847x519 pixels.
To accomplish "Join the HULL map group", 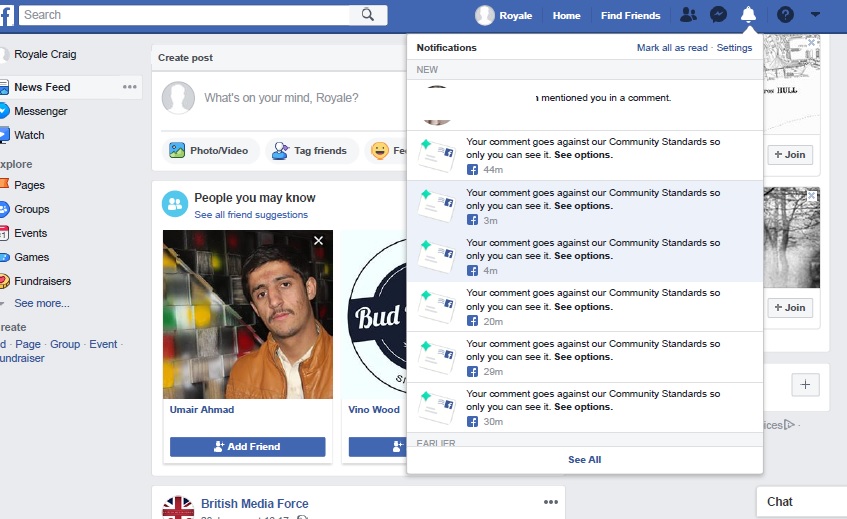I will pyautogui.click(x=790, y=154).
